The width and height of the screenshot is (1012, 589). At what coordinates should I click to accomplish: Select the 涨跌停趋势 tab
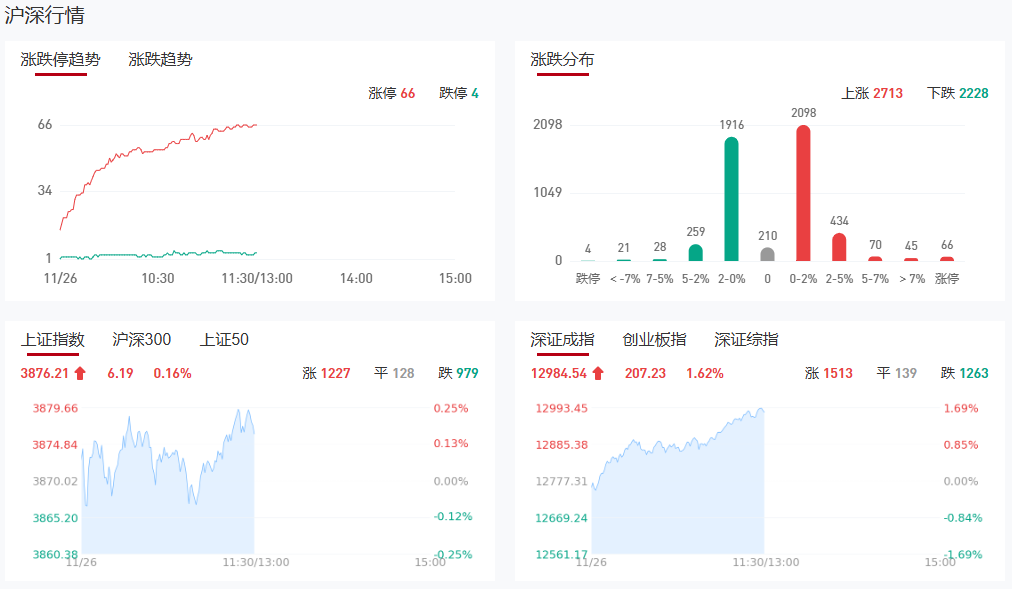(61, 60)
